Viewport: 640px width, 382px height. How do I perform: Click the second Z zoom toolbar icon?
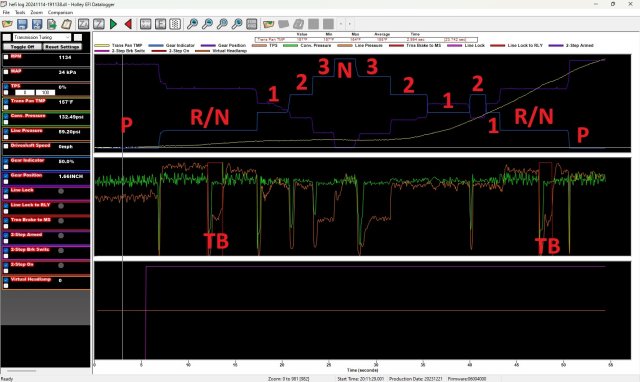point(98,24)
